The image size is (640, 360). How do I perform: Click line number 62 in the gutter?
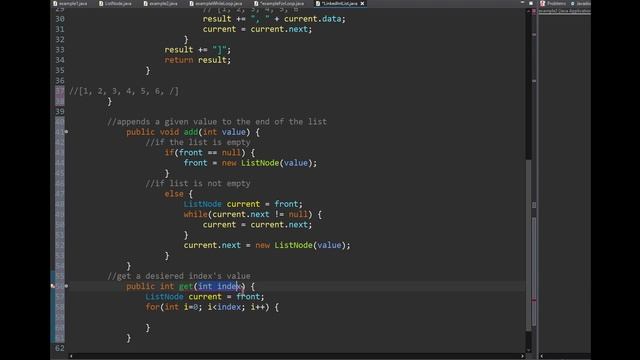[x=60, y=348]
